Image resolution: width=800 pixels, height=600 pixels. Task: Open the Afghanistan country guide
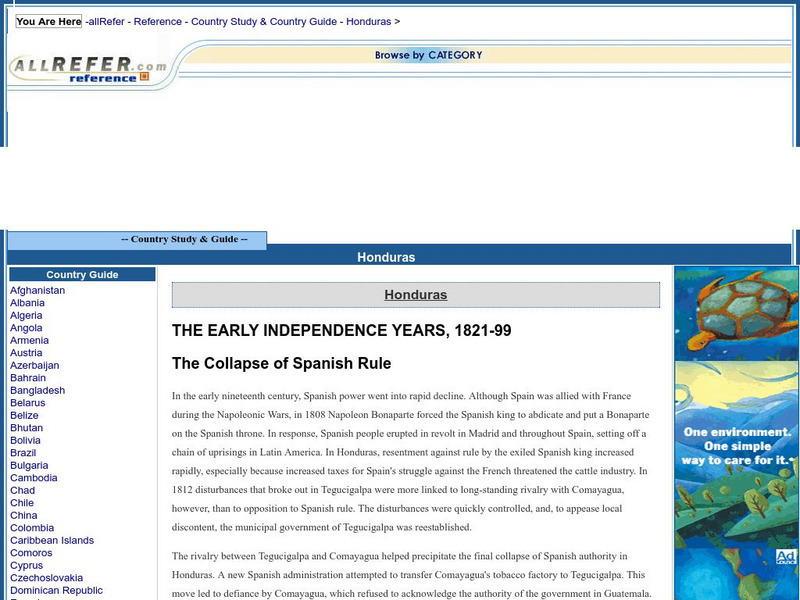(37, 290)
